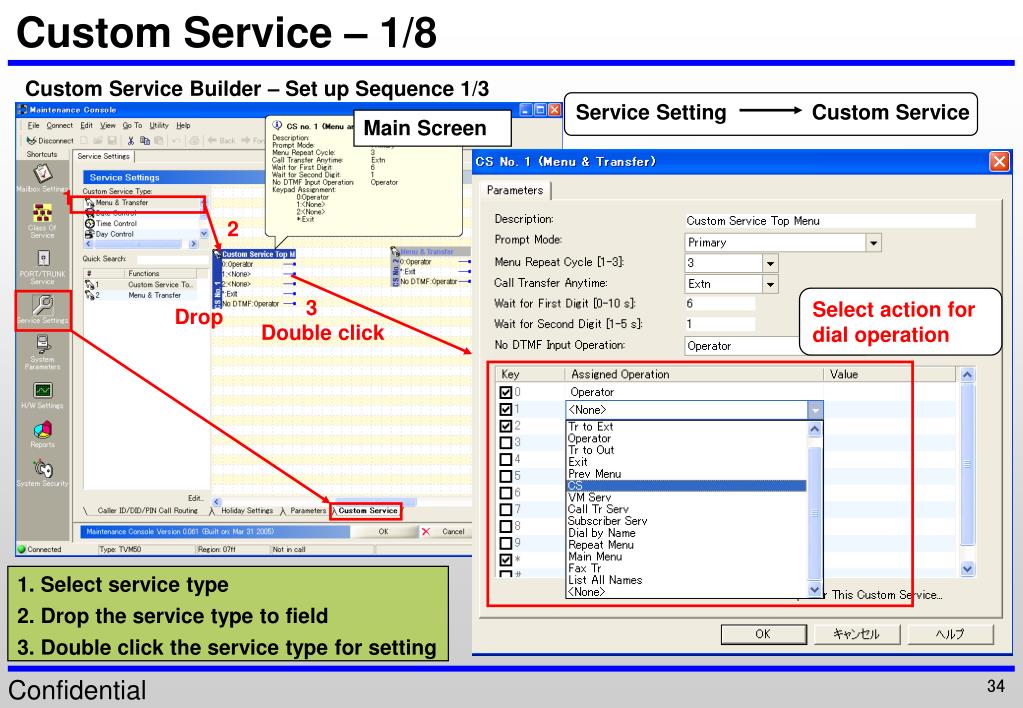Click function row 2 Menu & Transfer
Screen dimensions: 1023x708
tap(147, 295)
